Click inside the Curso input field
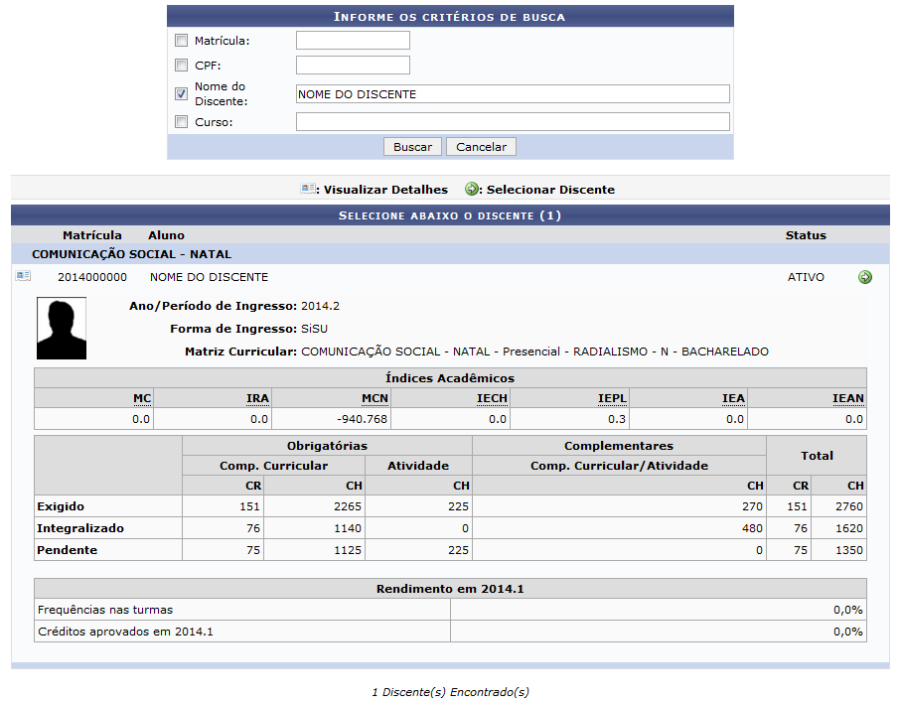The image size is (900, 705). (512, 122)
